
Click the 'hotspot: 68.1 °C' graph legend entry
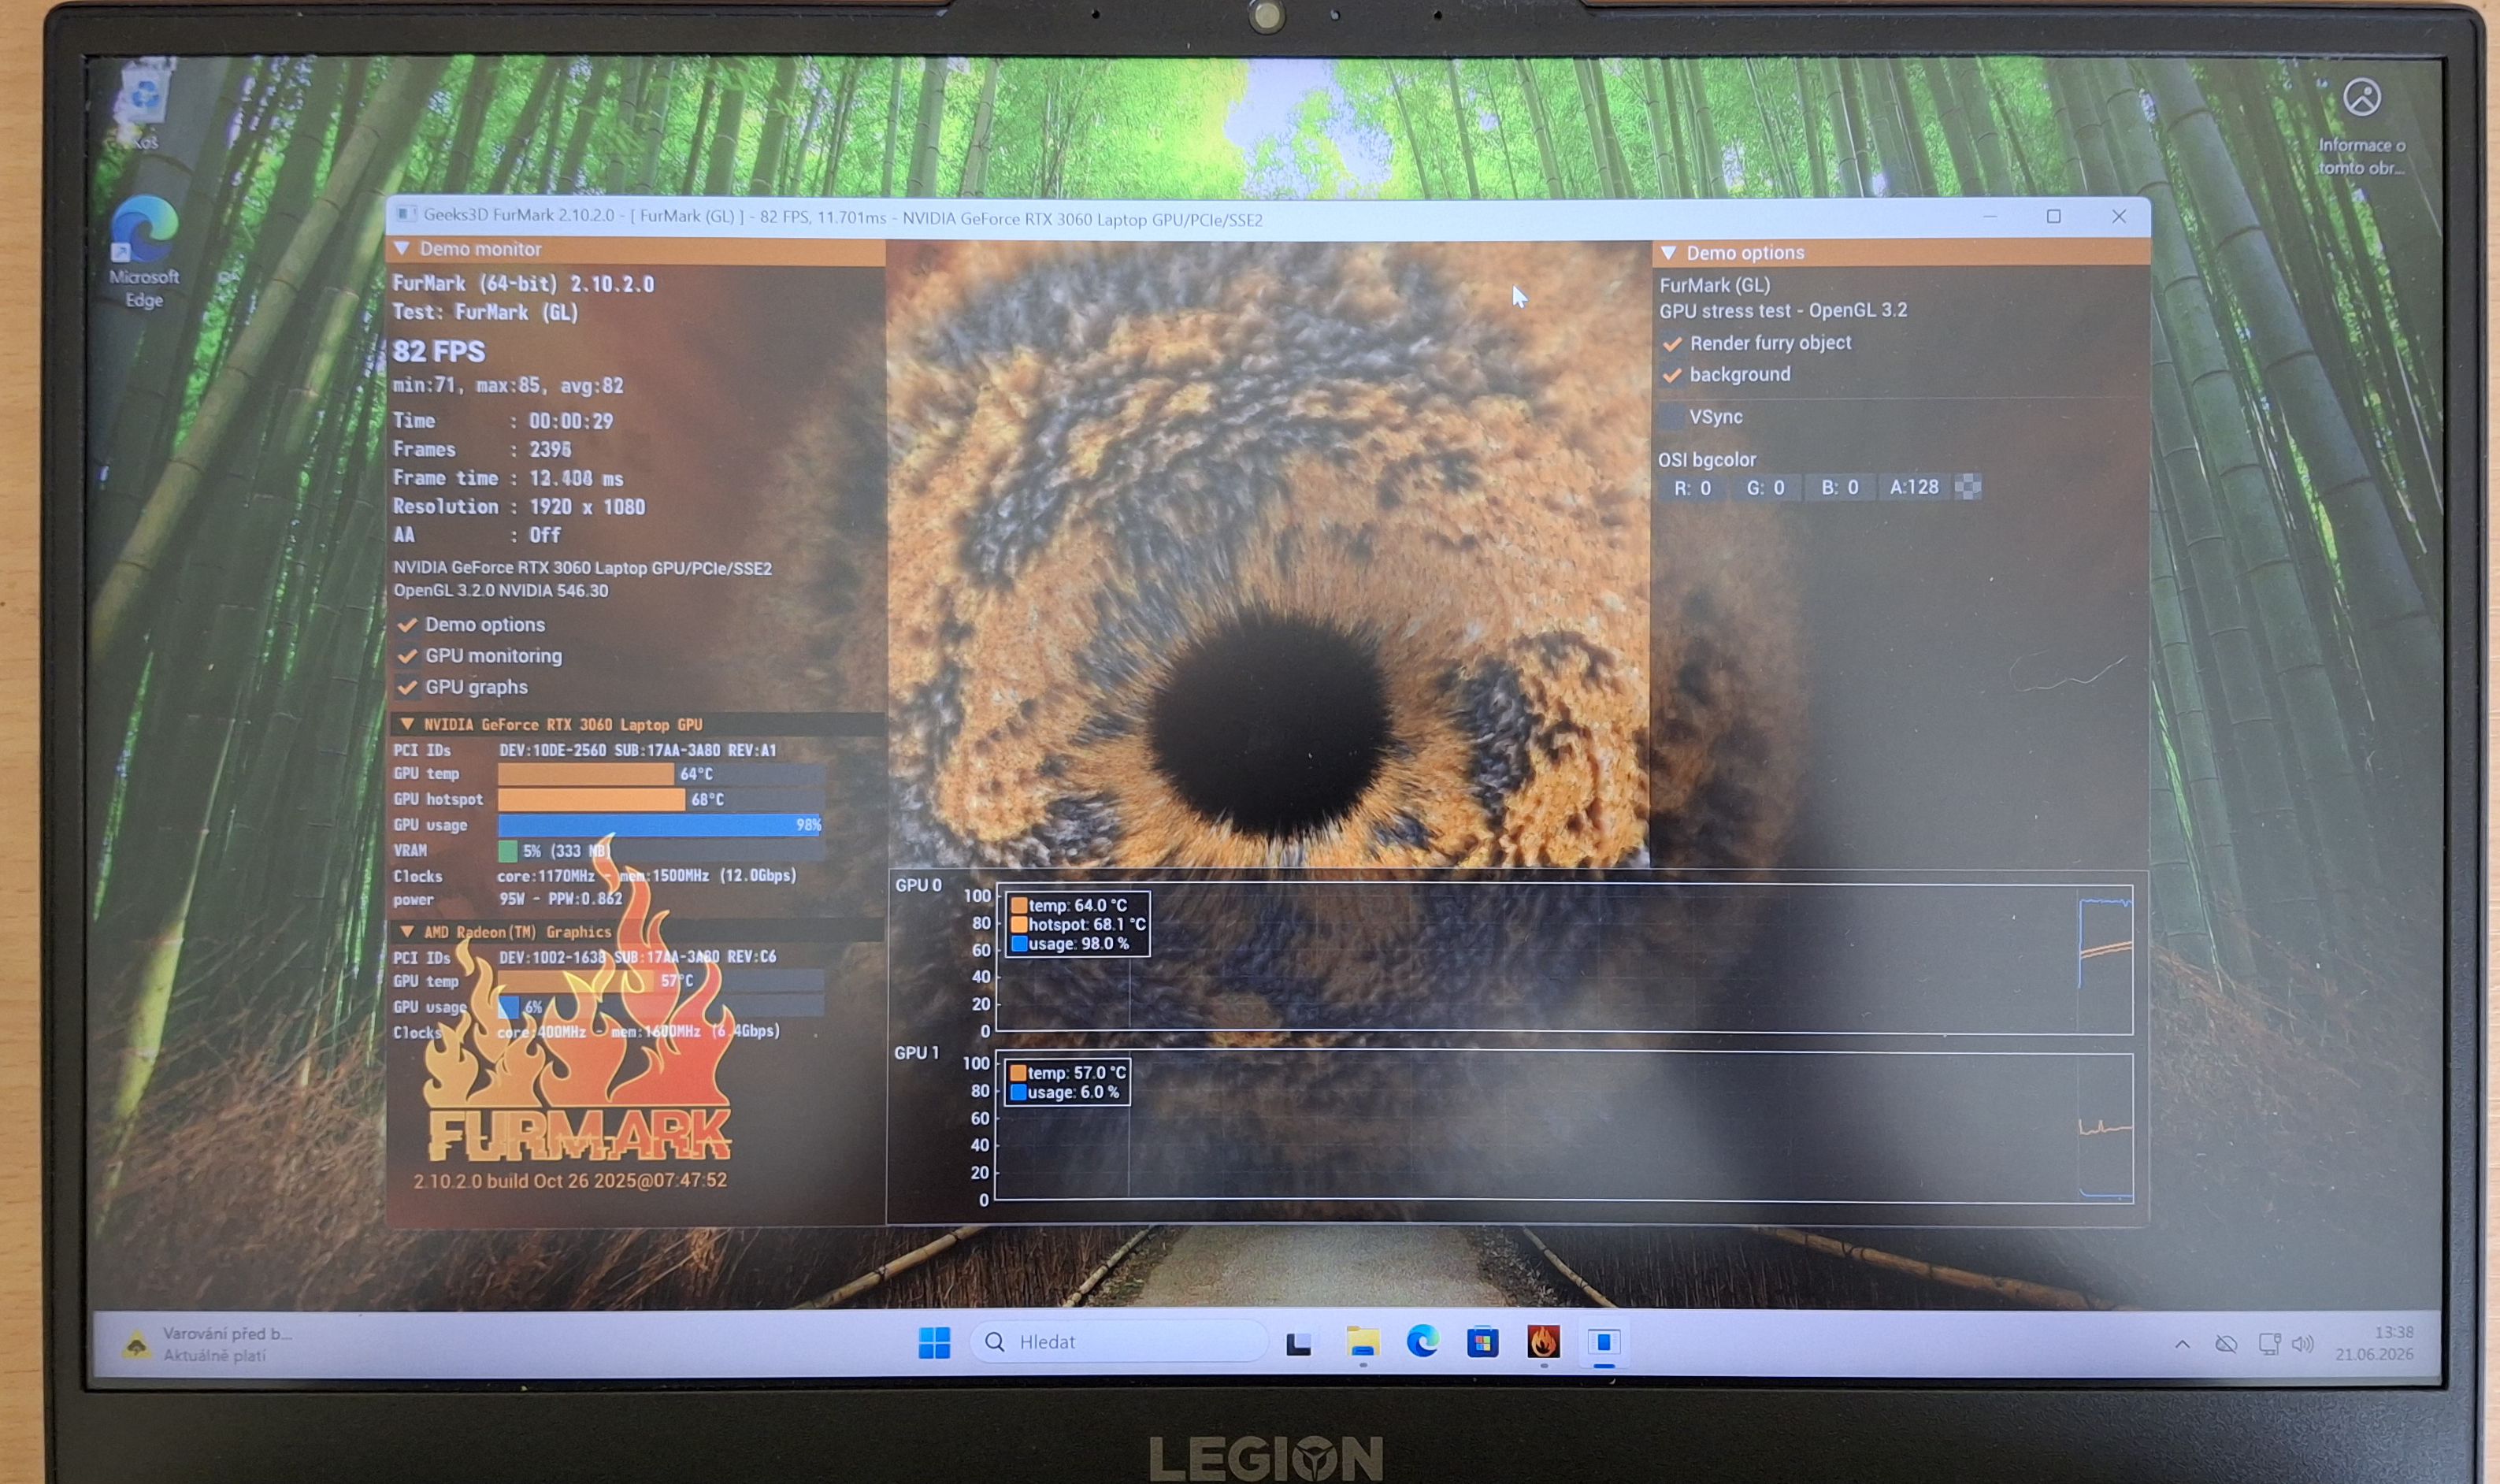(x=1079, y=925)
